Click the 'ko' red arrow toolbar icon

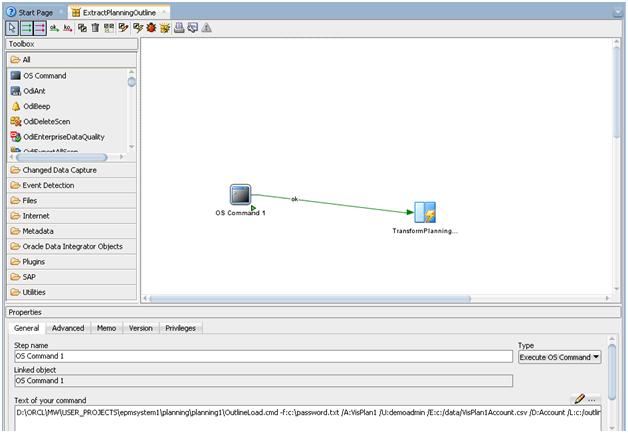pyautogui.click(x=68, y=28)
